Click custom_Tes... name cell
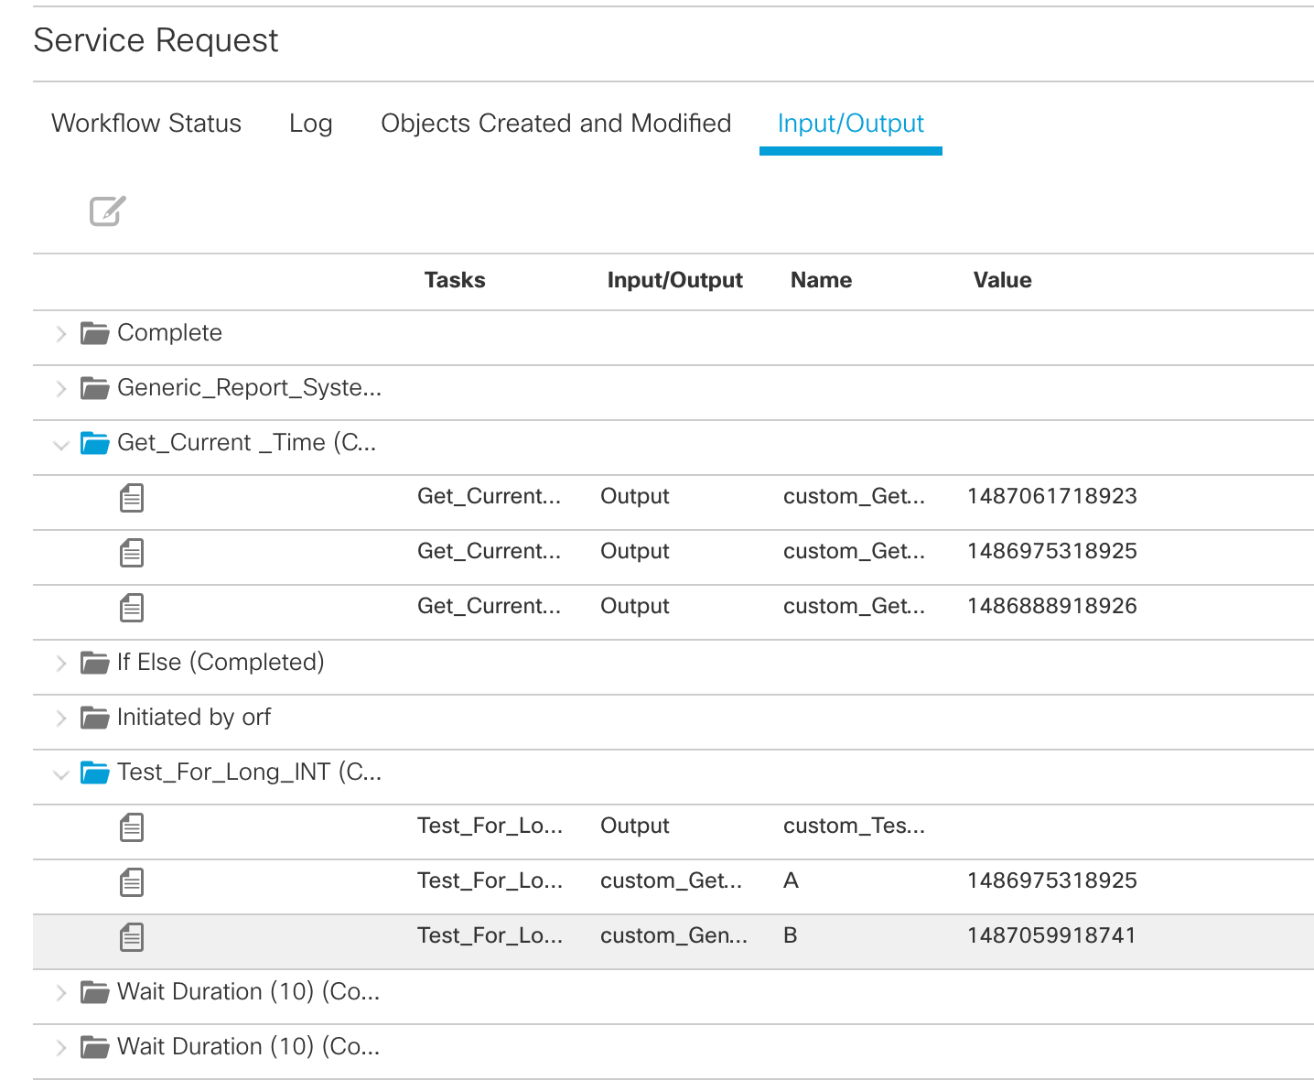The width and height of the screenshot is (1314, 1080). click(854, 826)
